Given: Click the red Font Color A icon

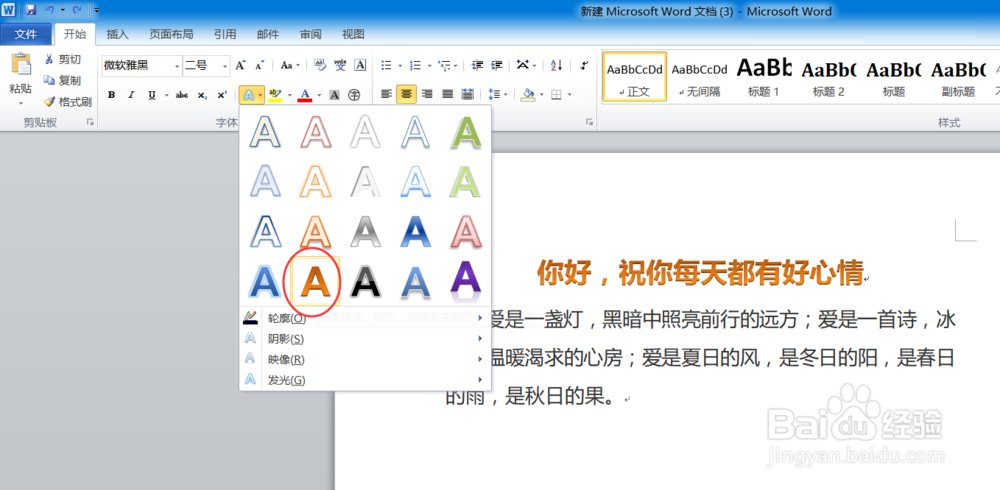Looking at the screenshot, I should coord(305,95).
